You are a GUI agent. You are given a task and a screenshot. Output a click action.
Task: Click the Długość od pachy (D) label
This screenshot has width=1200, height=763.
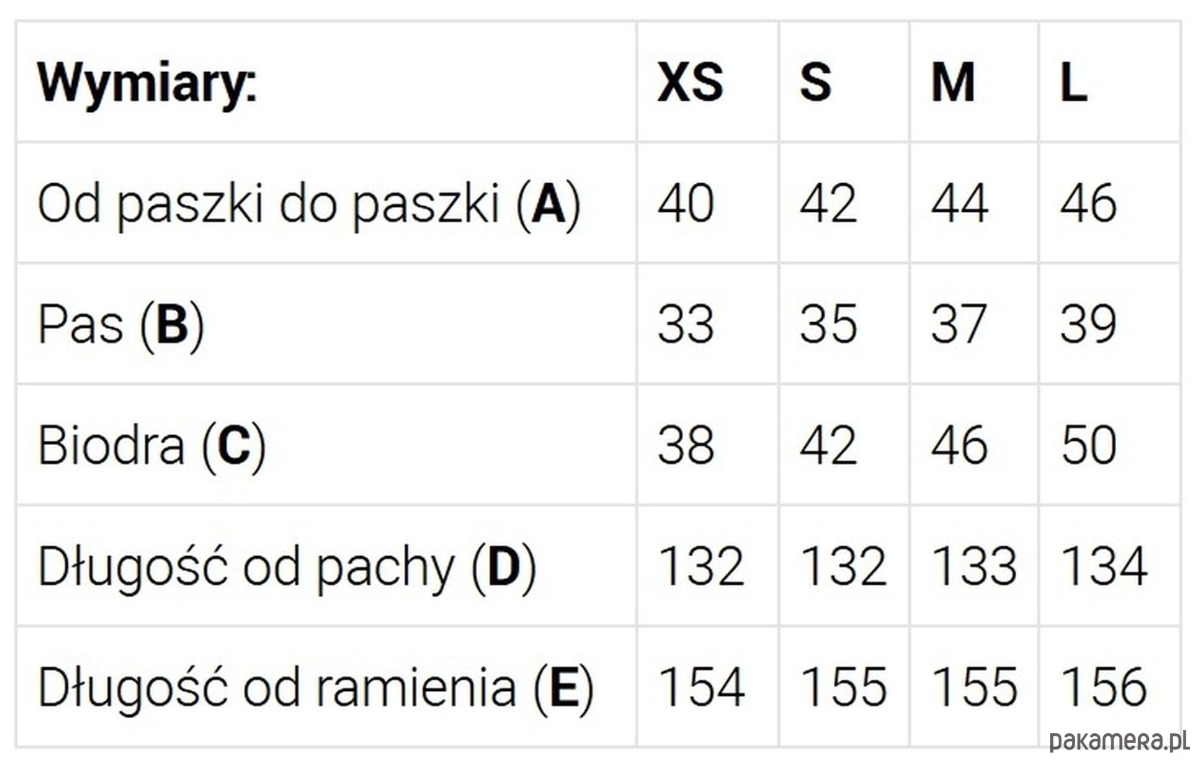(x=287, y=568)
